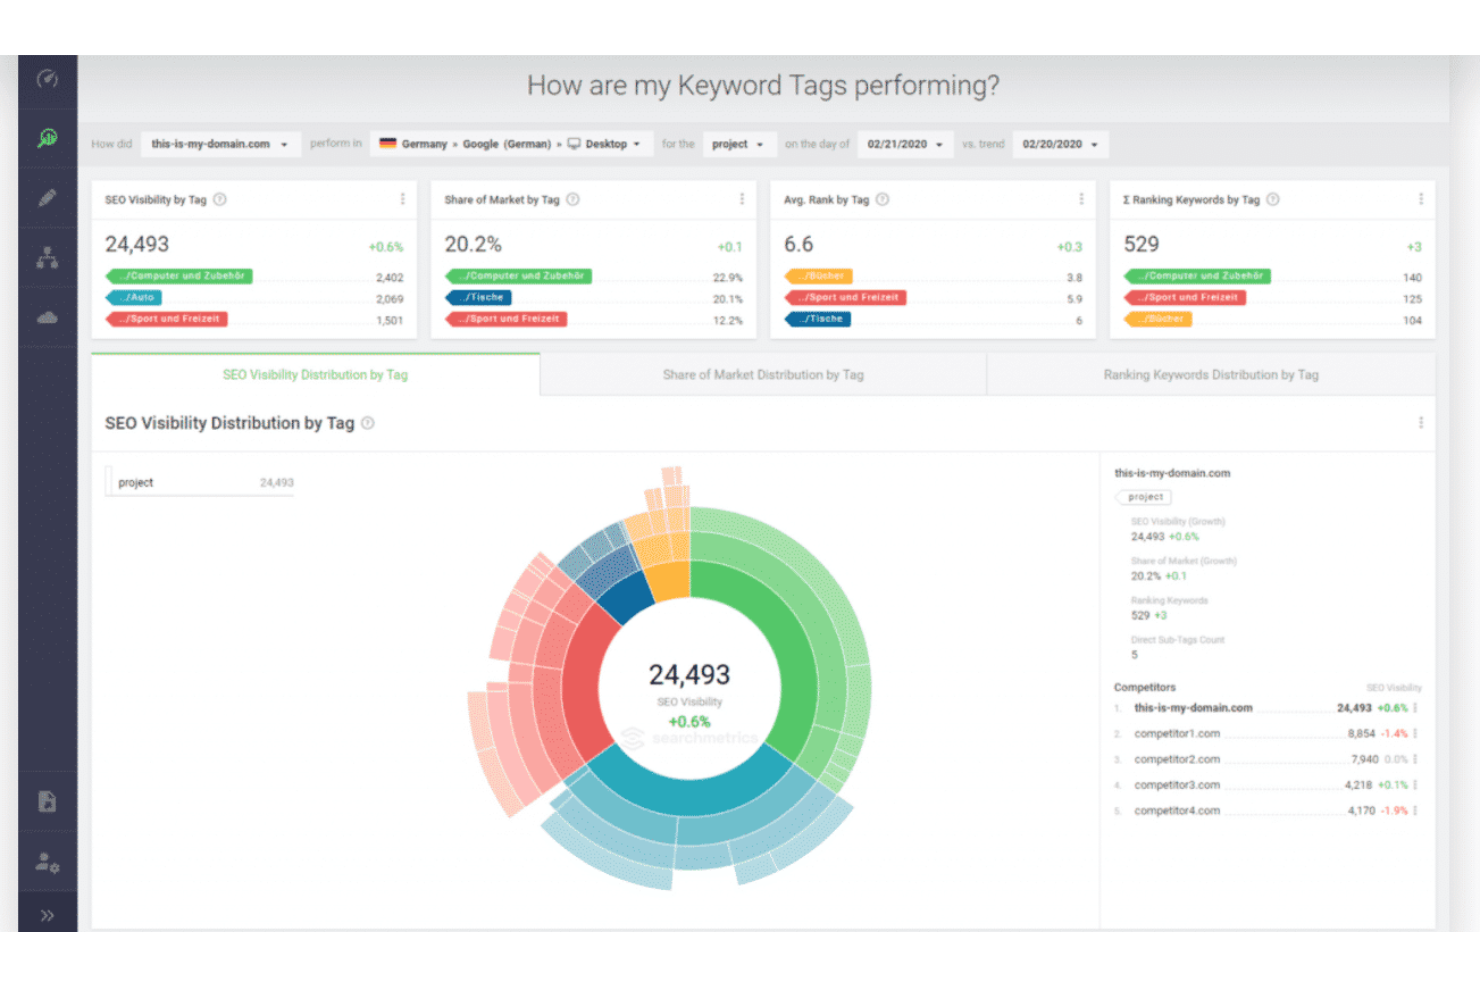Image resolution: width=1480 pixels, height=987 pixels.
Task: Select the project row with 24,493
Action: 200,482
